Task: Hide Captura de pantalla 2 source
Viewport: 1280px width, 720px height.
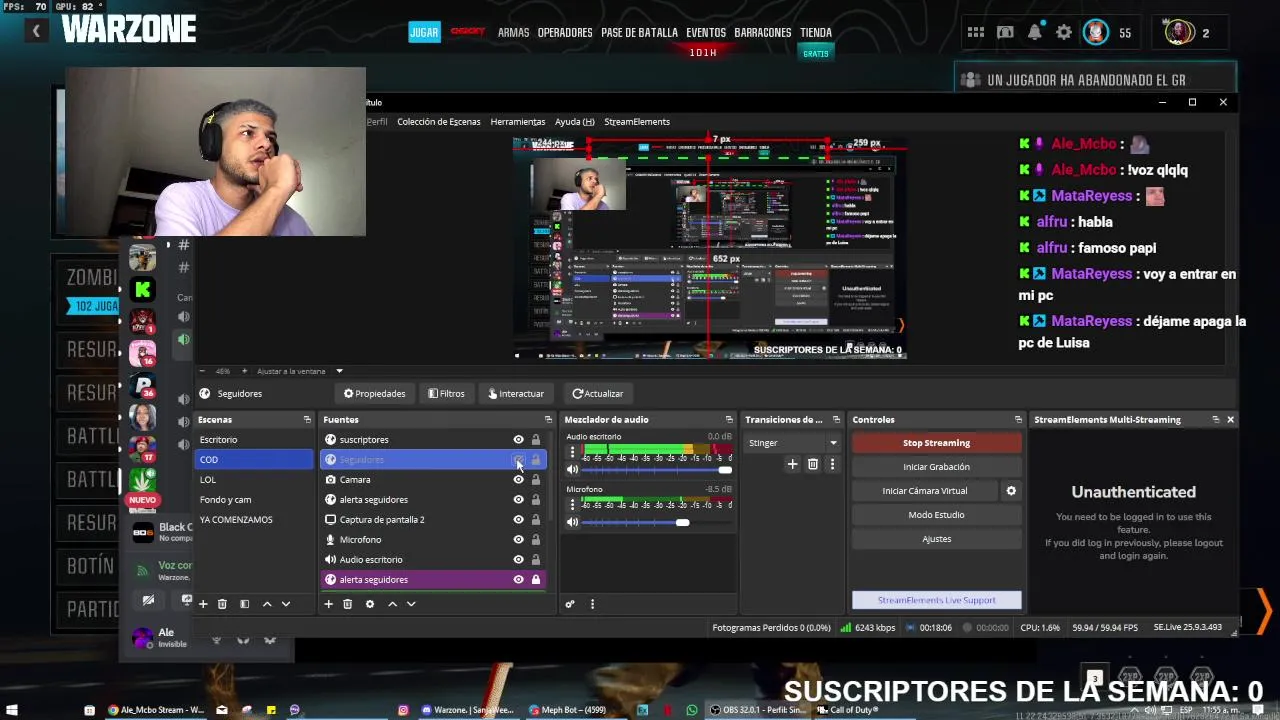Action: [x=518, y=520]
